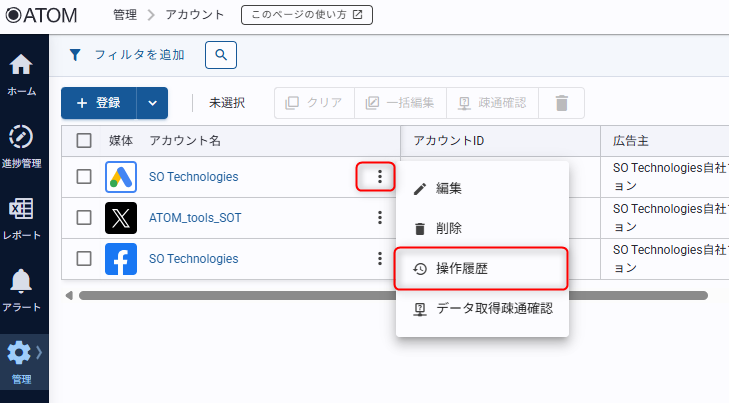This screenshot has width=729, height=403.
Task: Open the ATOM_tools_SOT account link
Action: 195,217
